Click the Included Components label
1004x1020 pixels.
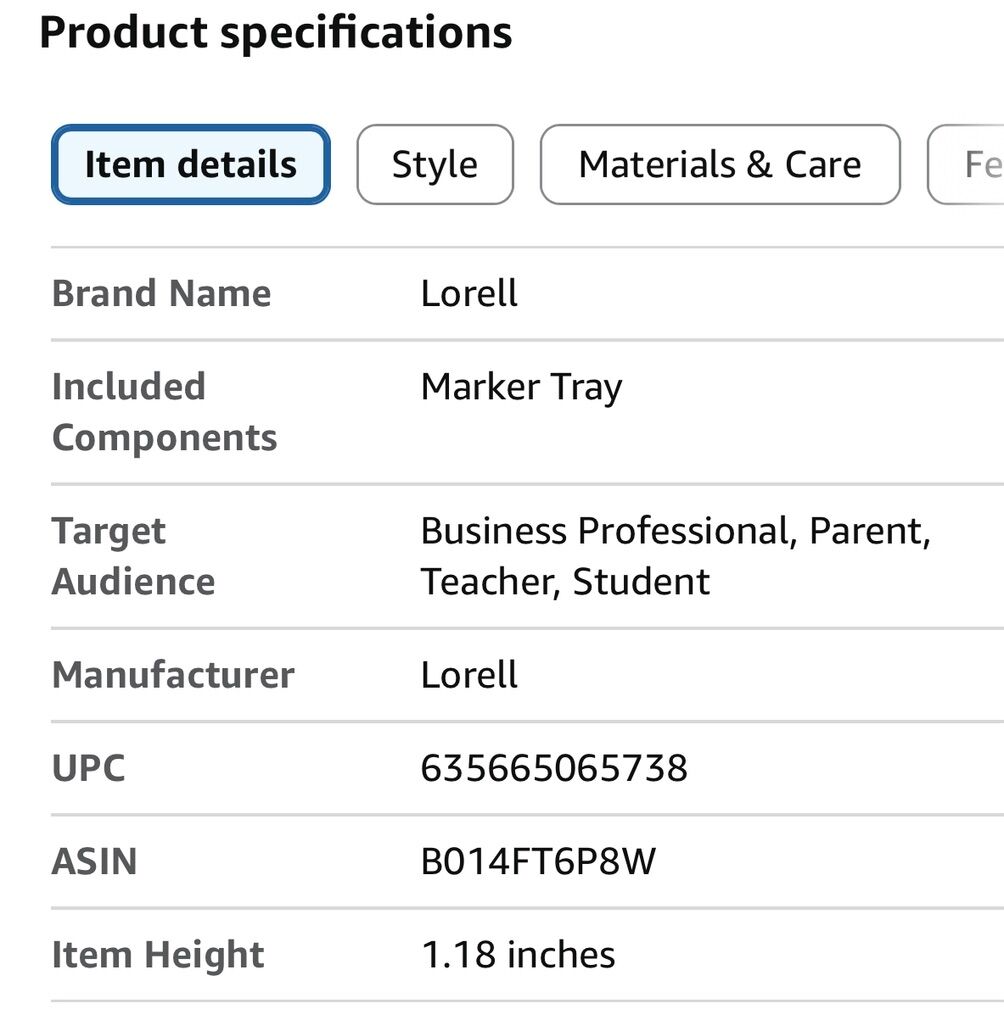(x=164, y=412)
